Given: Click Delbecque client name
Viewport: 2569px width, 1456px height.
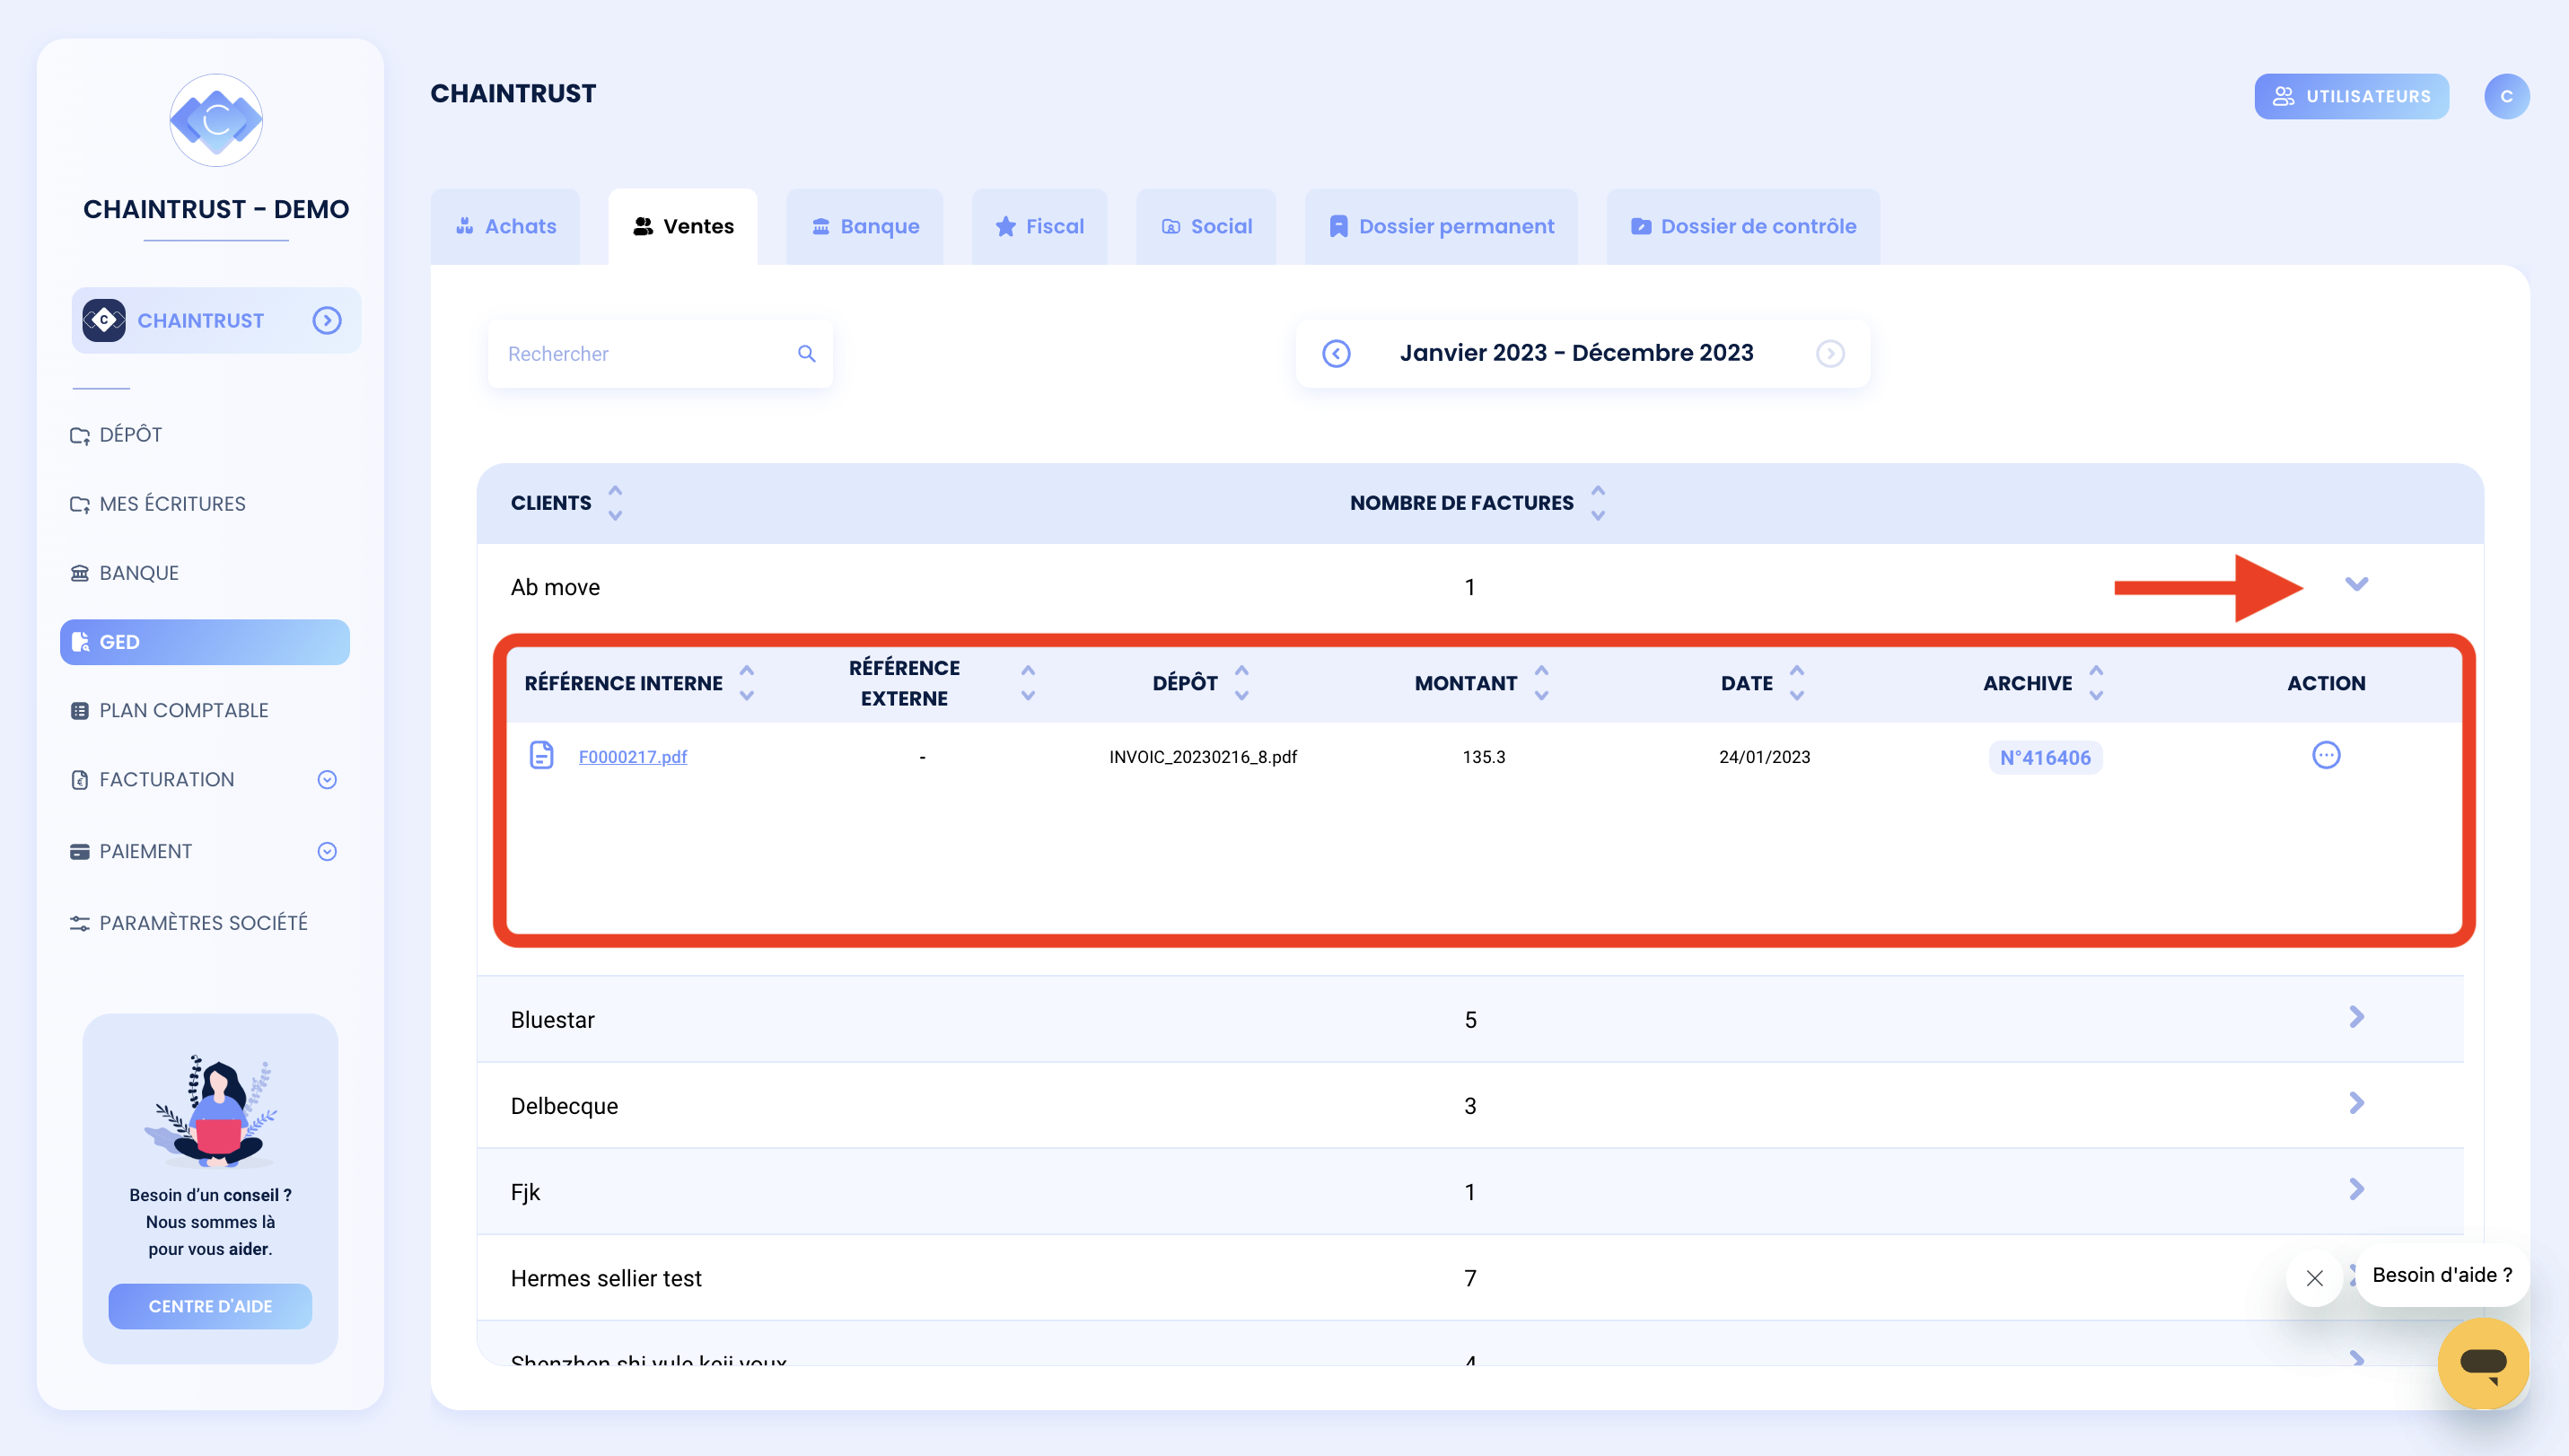Looking at the screenshot, I should tap(564, 1106).
